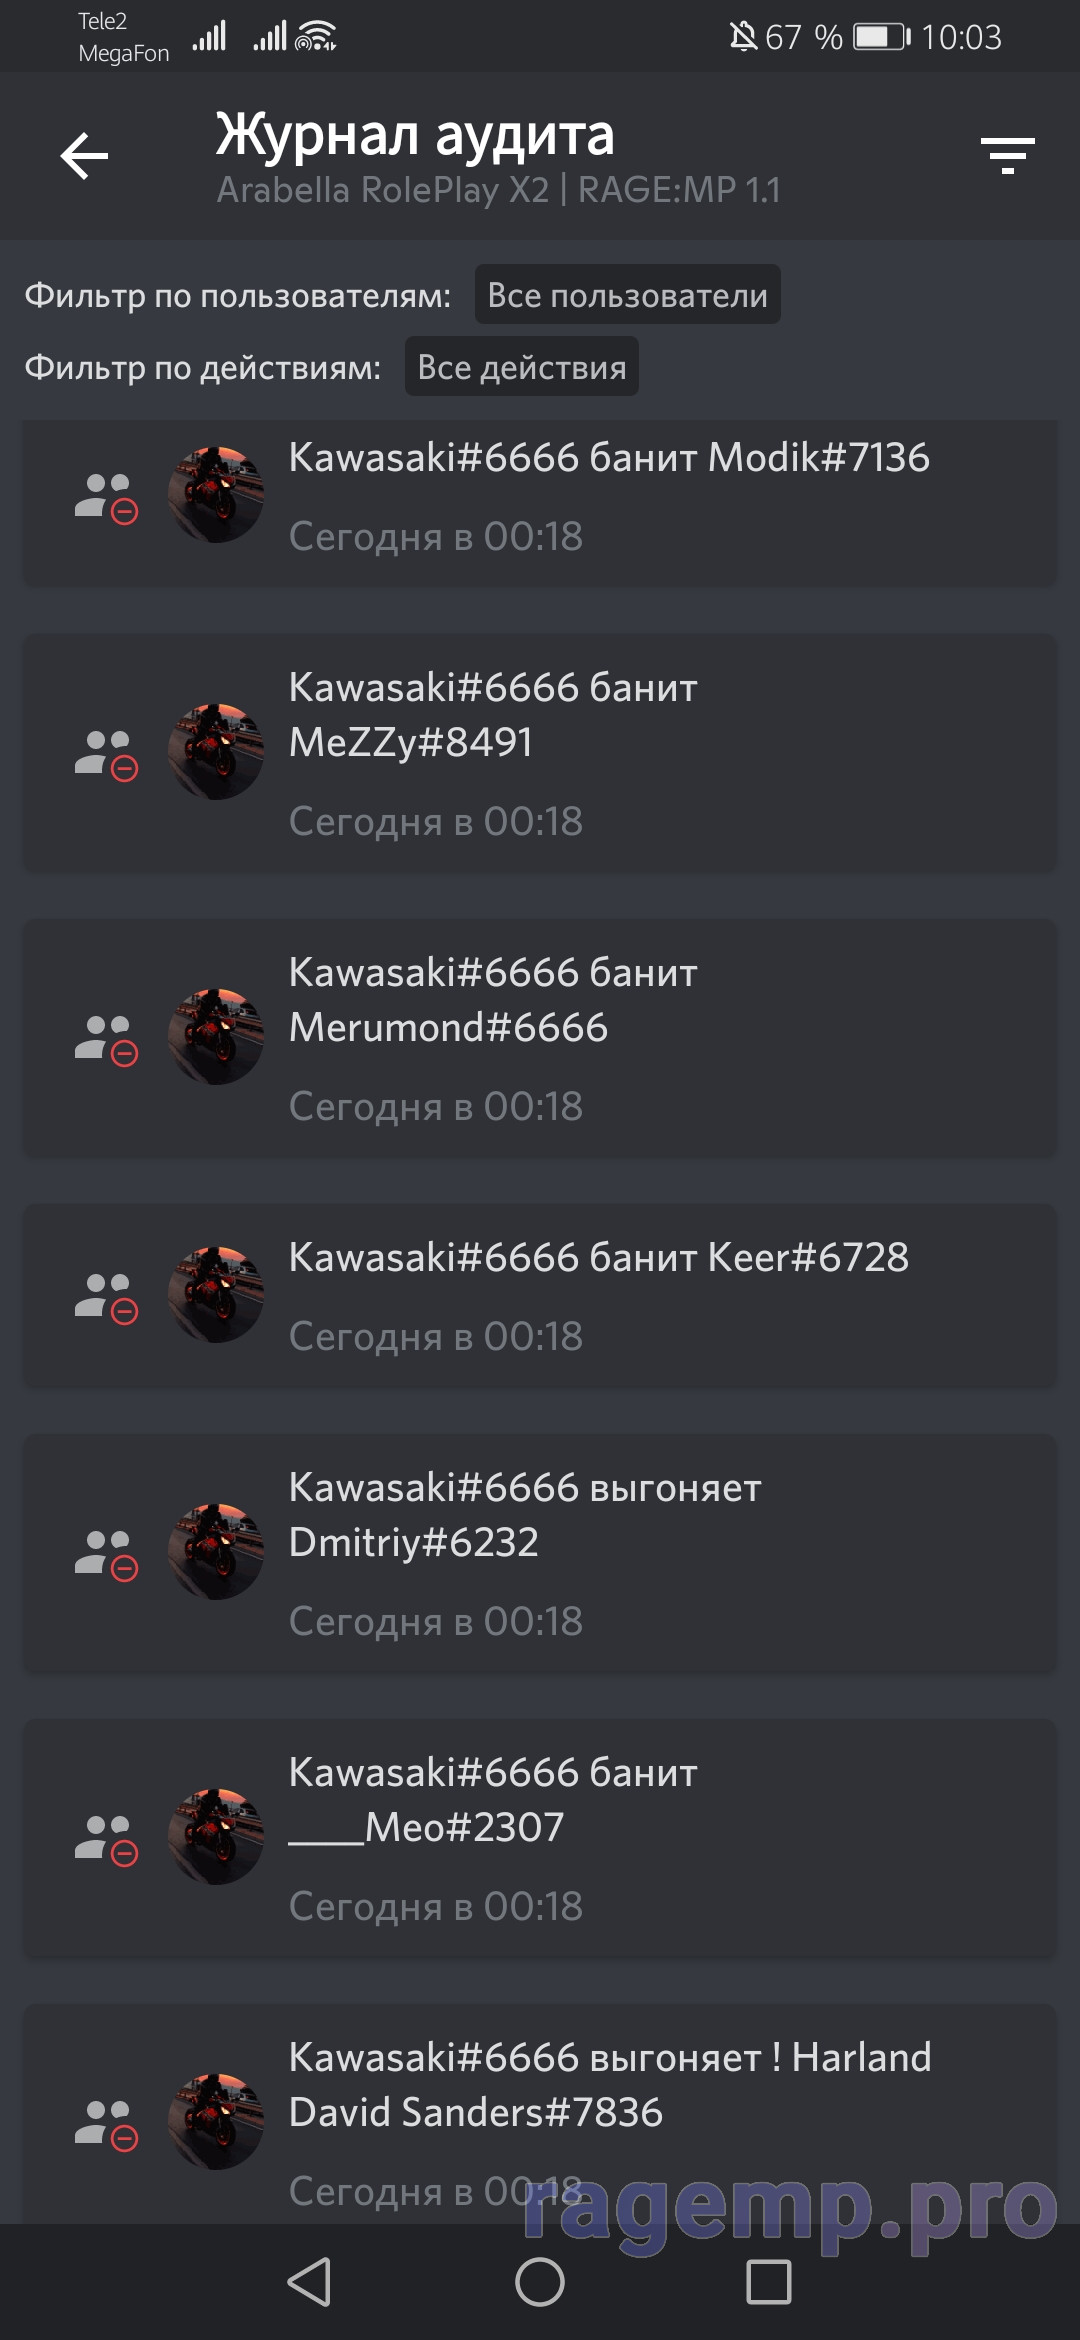Tap the back arrow in the header

[84, 156]
